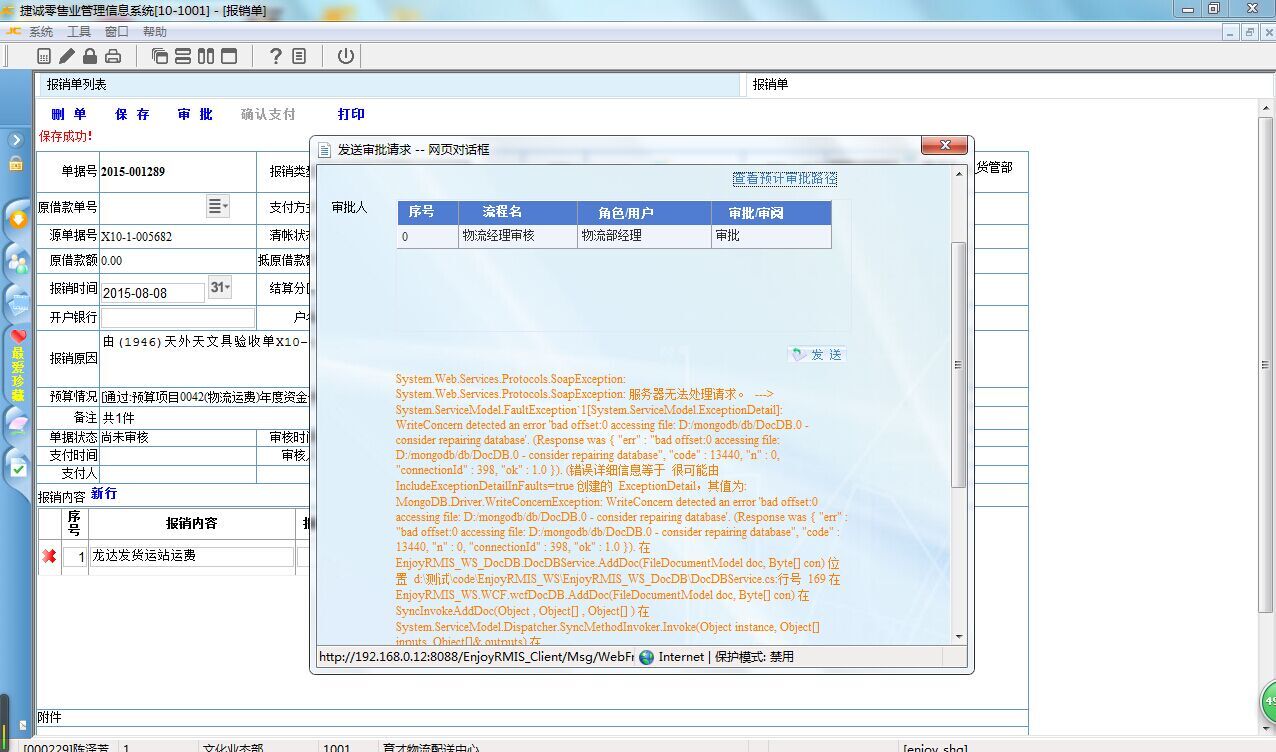Screen dimensions: 1276x752
Task: Open the 报销时间 calendar dropdown
Action: (x=219, y=288)
